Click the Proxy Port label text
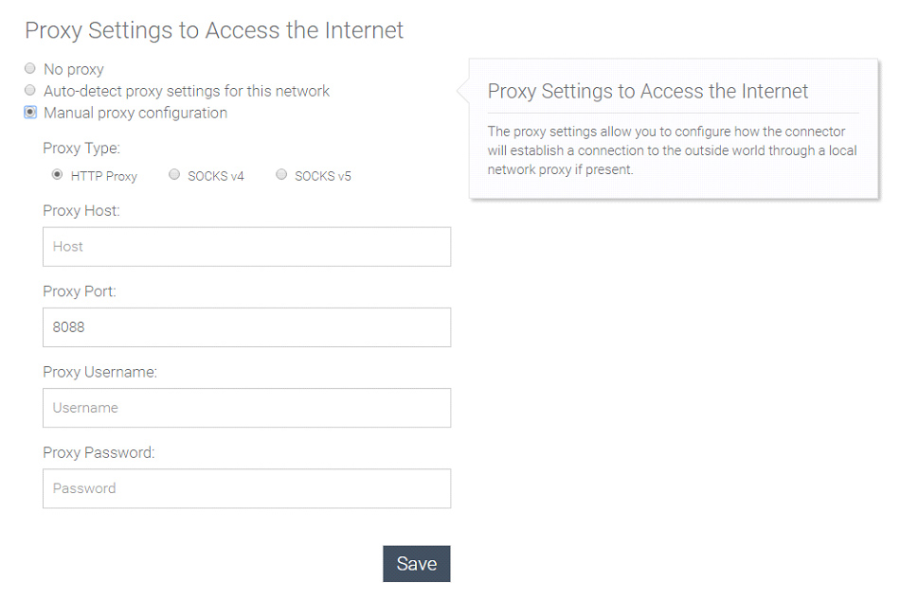900x598 pixels. click(80, 292)
